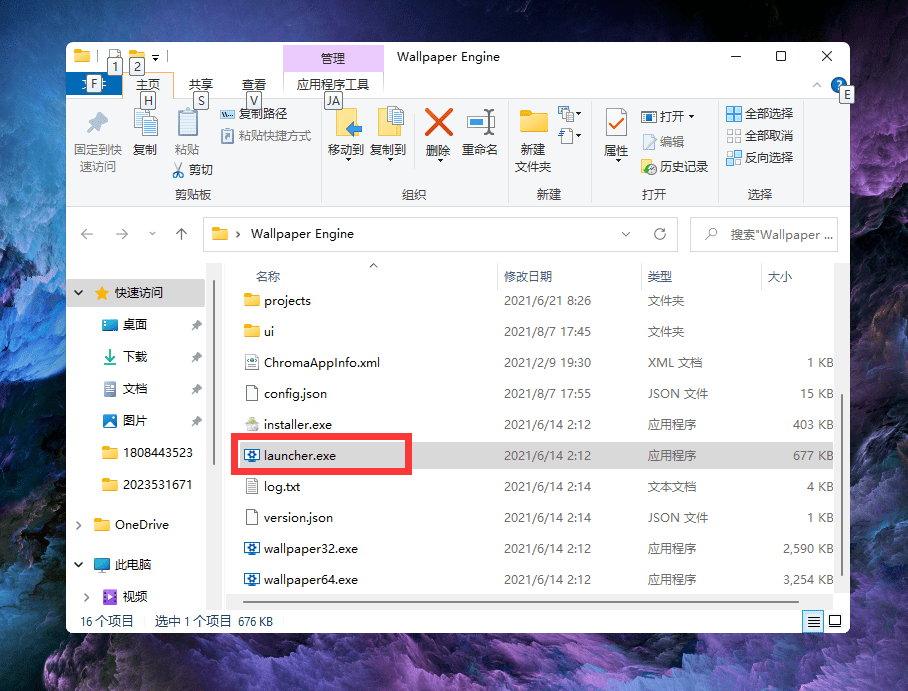Switch to the View (查看) tab
908x691 pixels.
point(254,84)
